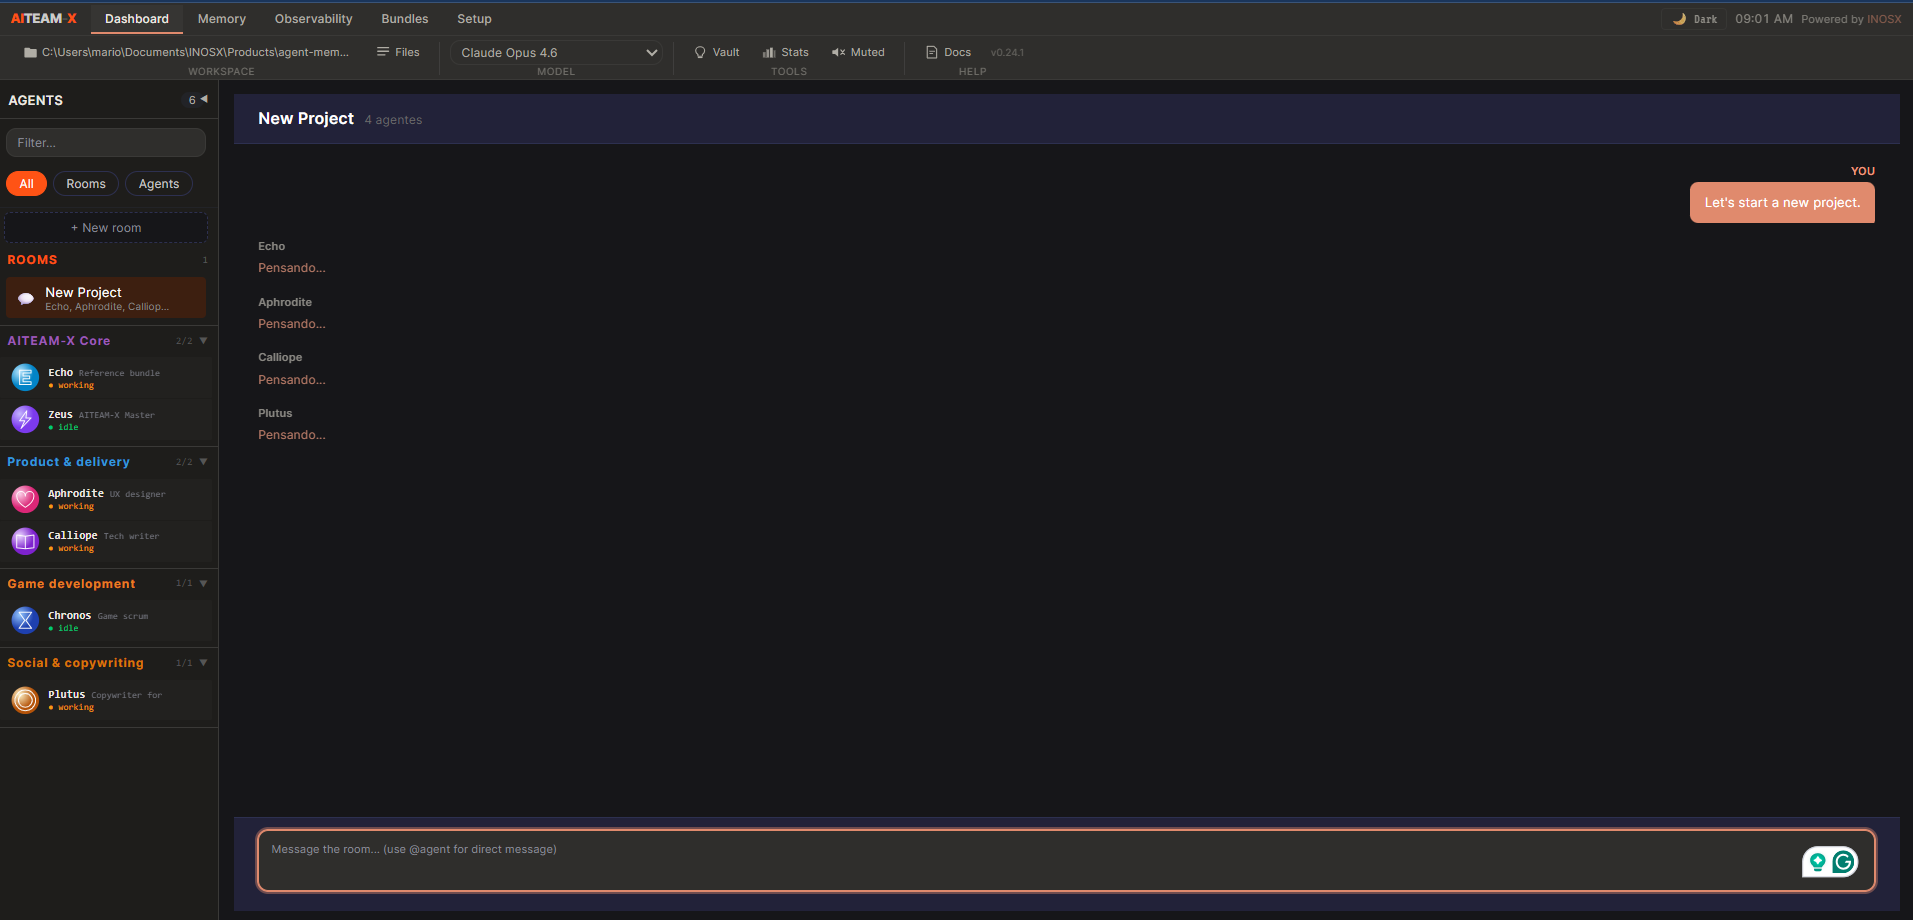1913x920 pixels.
Task: Click the Files icon in the toolbar
Action: click(397, 52)
